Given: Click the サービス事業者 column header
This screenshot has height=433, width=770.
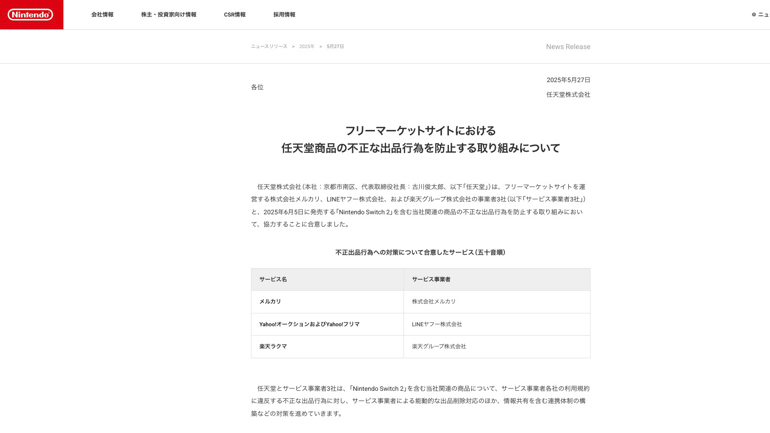Looking at the screenshot, I should point(497,279).
